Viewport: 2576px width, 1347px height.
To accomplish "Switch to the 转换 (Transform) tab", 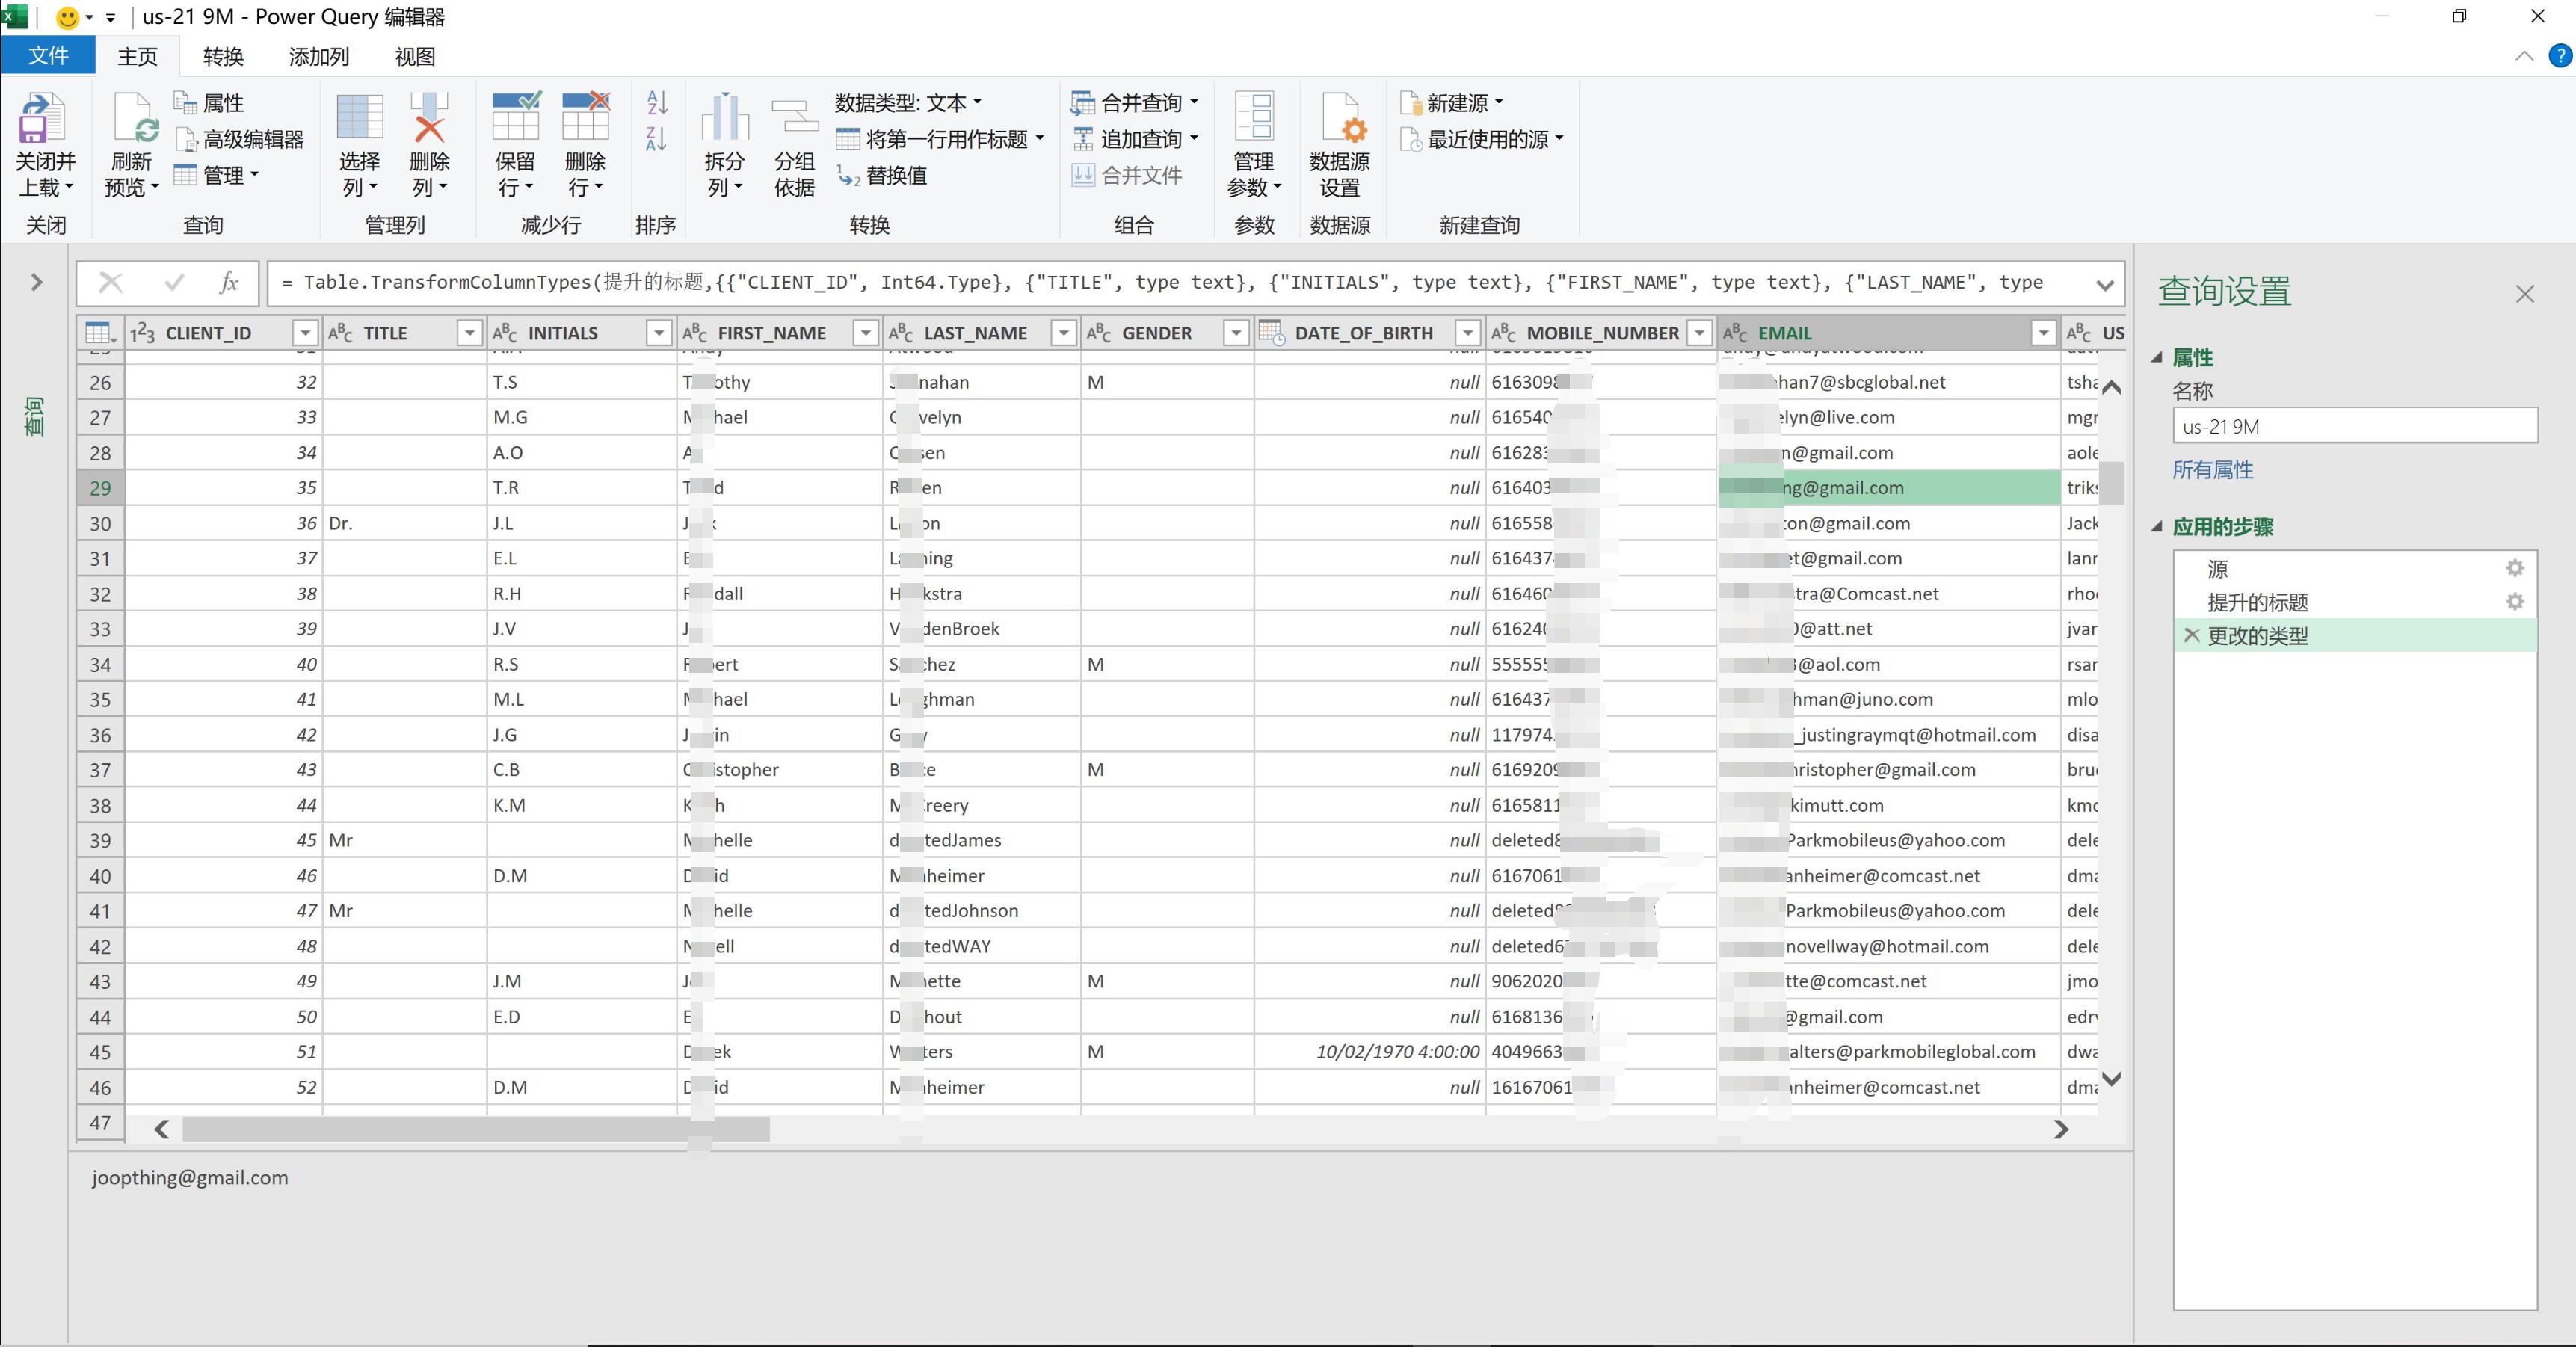I will pyautogui.click(x=223, y=56).
